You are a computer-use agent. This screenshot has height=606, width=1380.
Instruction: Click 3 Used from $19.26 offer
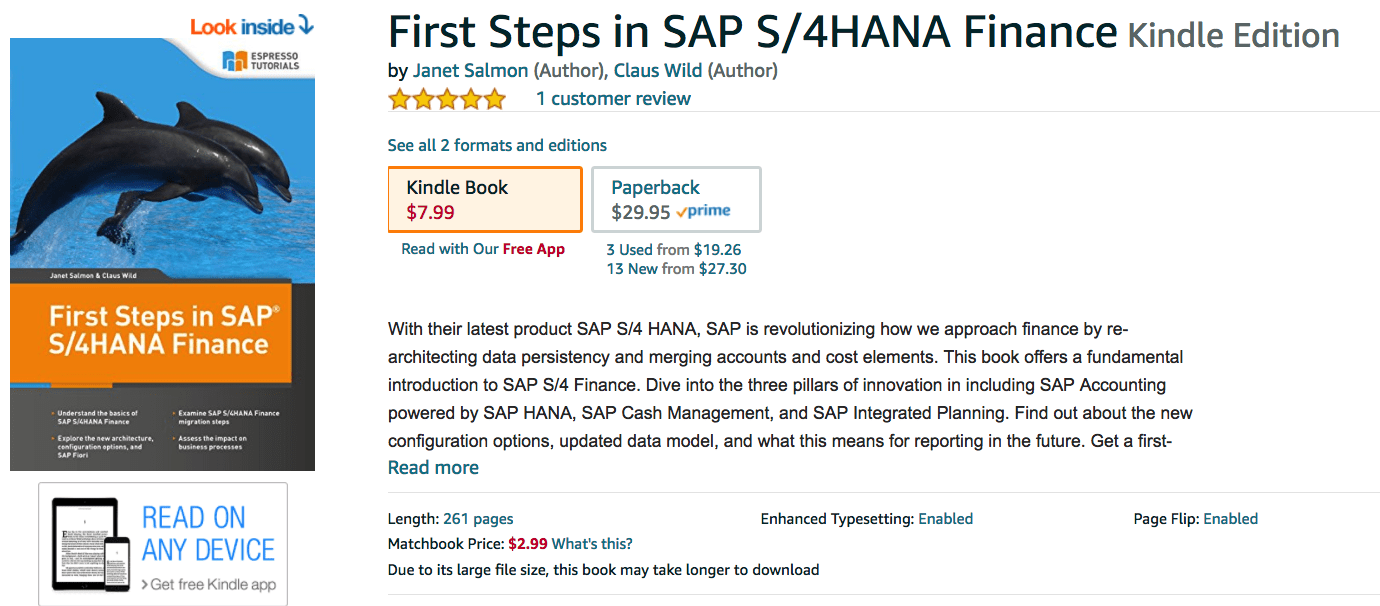(x=674, y=250)
